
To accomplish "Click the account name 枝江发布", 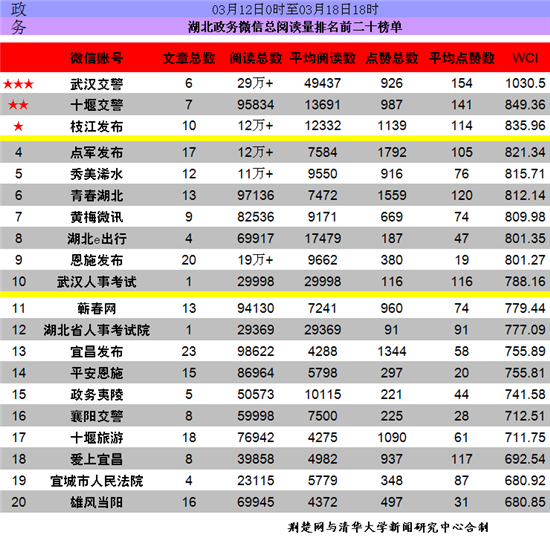I will (x=96, y=126).
